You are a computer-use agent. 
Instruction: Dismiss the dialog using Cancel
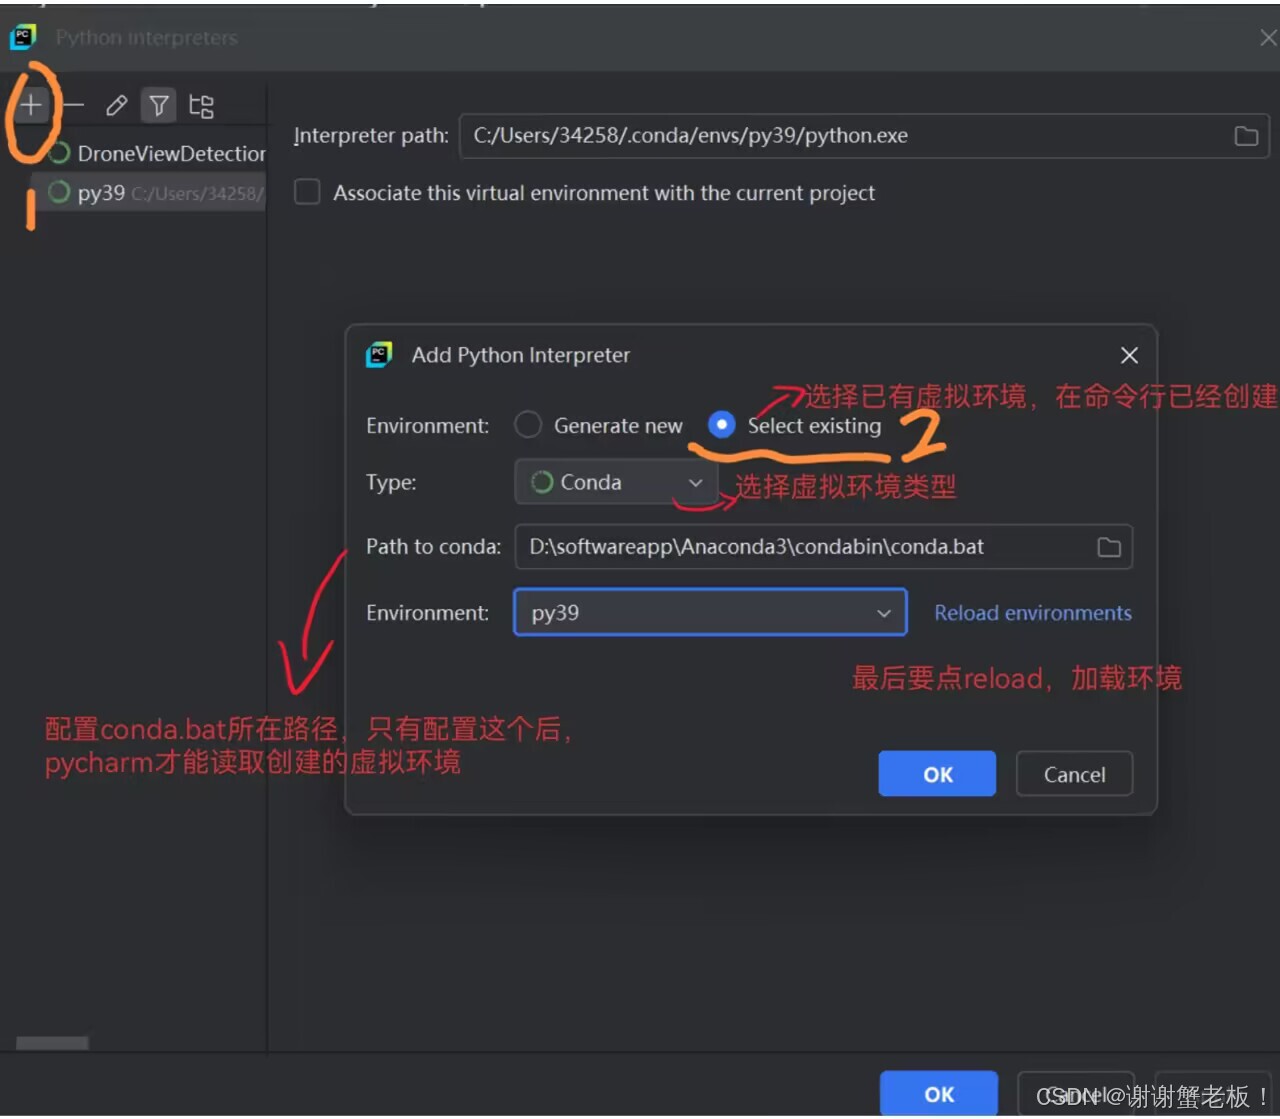point(1074,774)
